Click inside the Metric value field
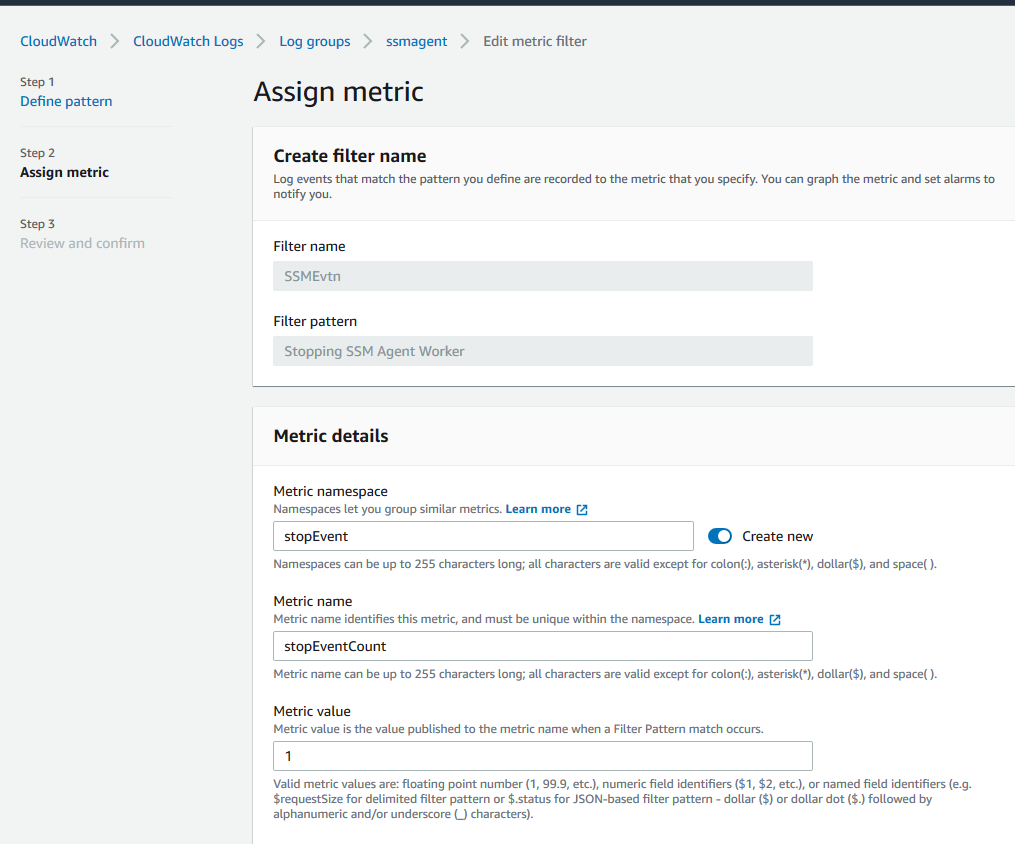The image size is (1015, 844). pyautogui.click(x=542, y=756)
